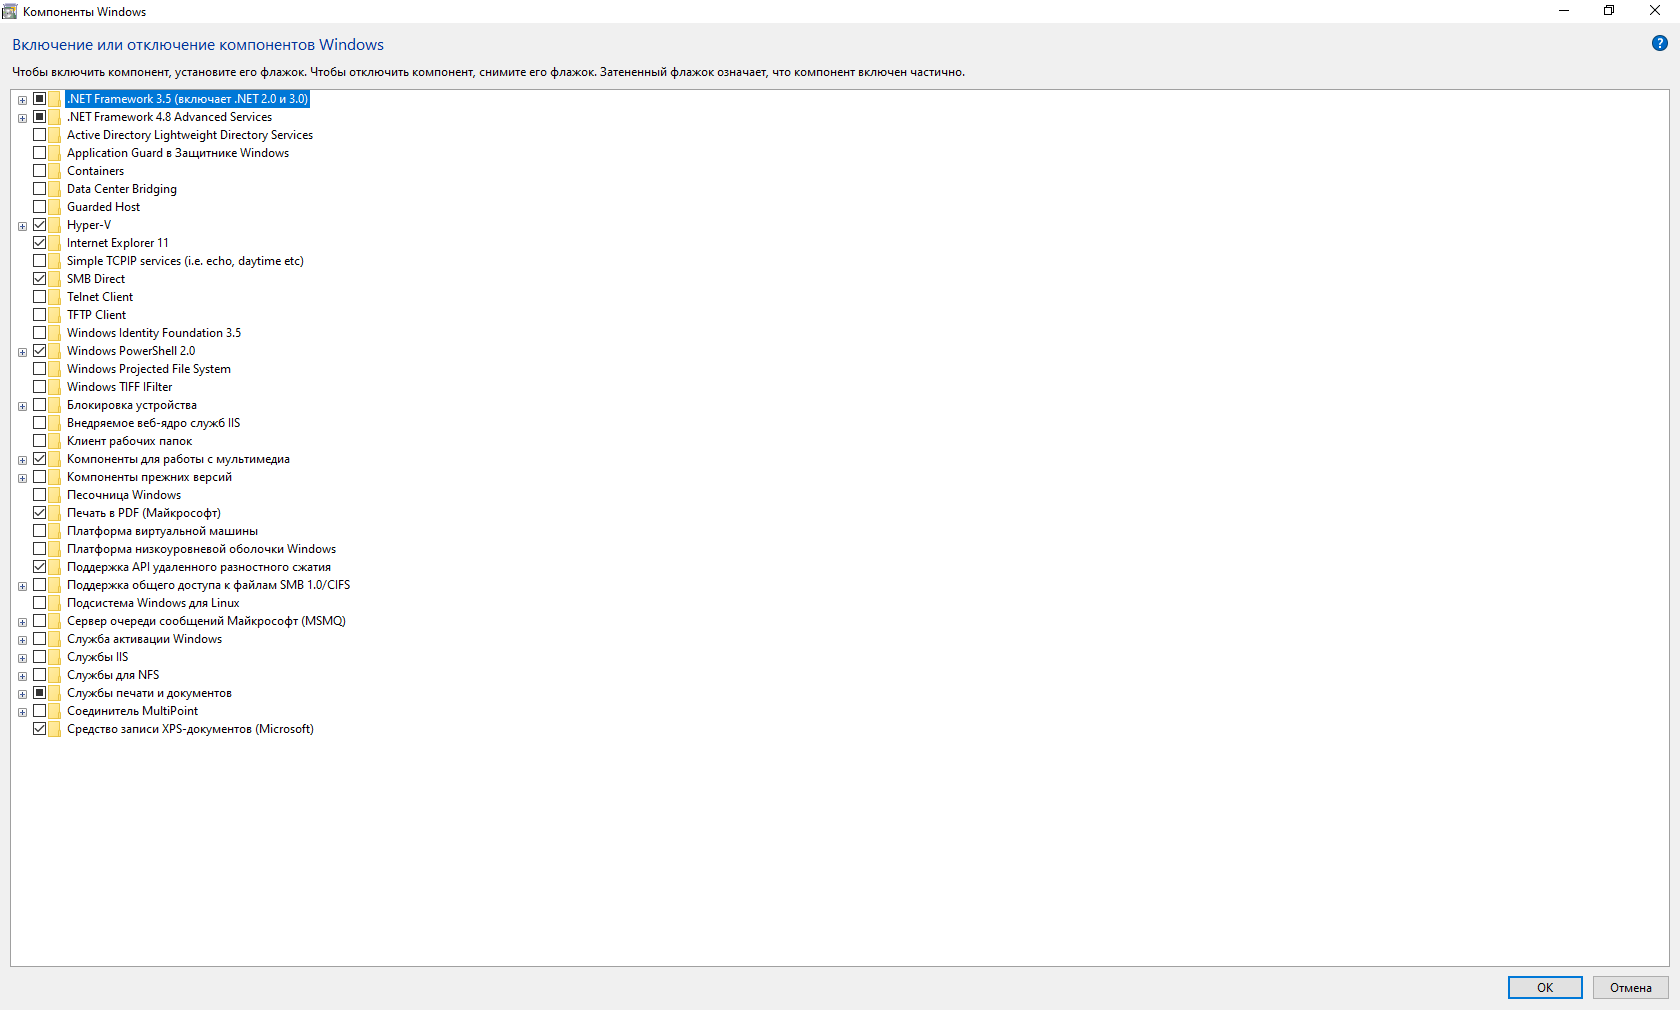Image resolution: width=1680 pixels, height=1010 pixels.
Task: Enable Active Directory Lightweight Directory Services checkbox
Action: coord(40,135)
